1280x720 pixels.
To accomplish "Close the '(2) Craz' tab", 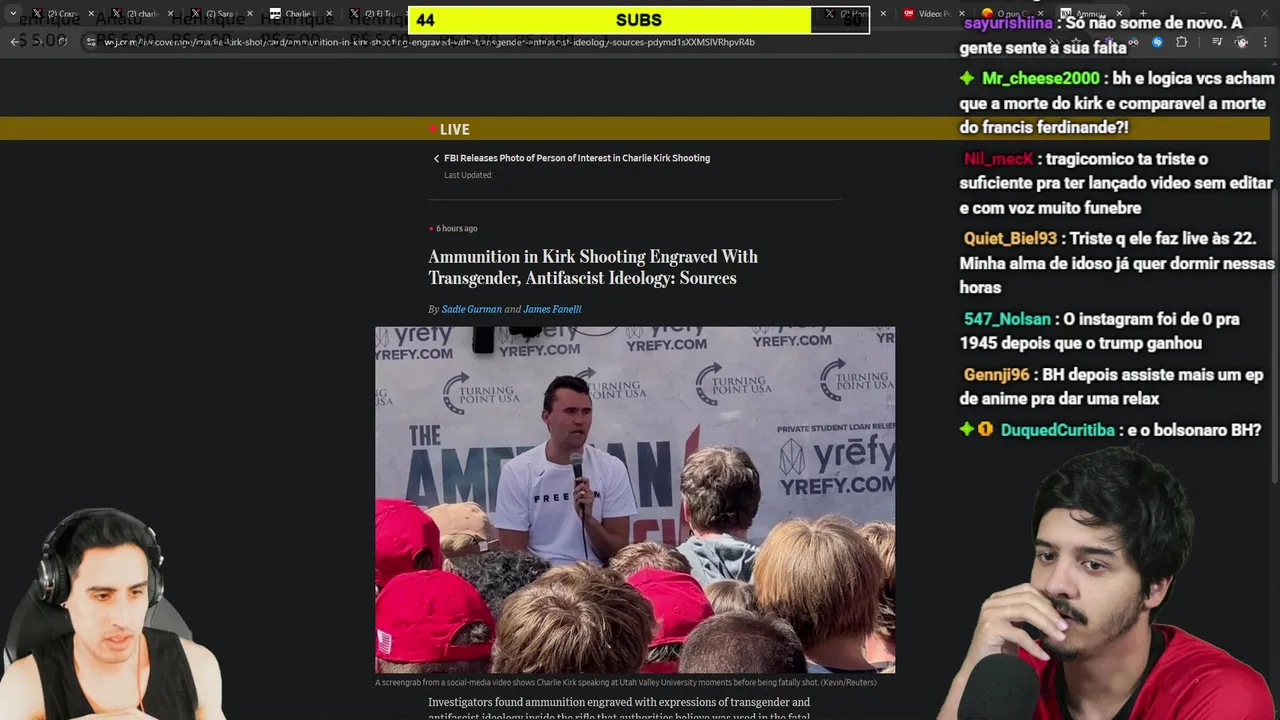I will click(x=91, y=14).
